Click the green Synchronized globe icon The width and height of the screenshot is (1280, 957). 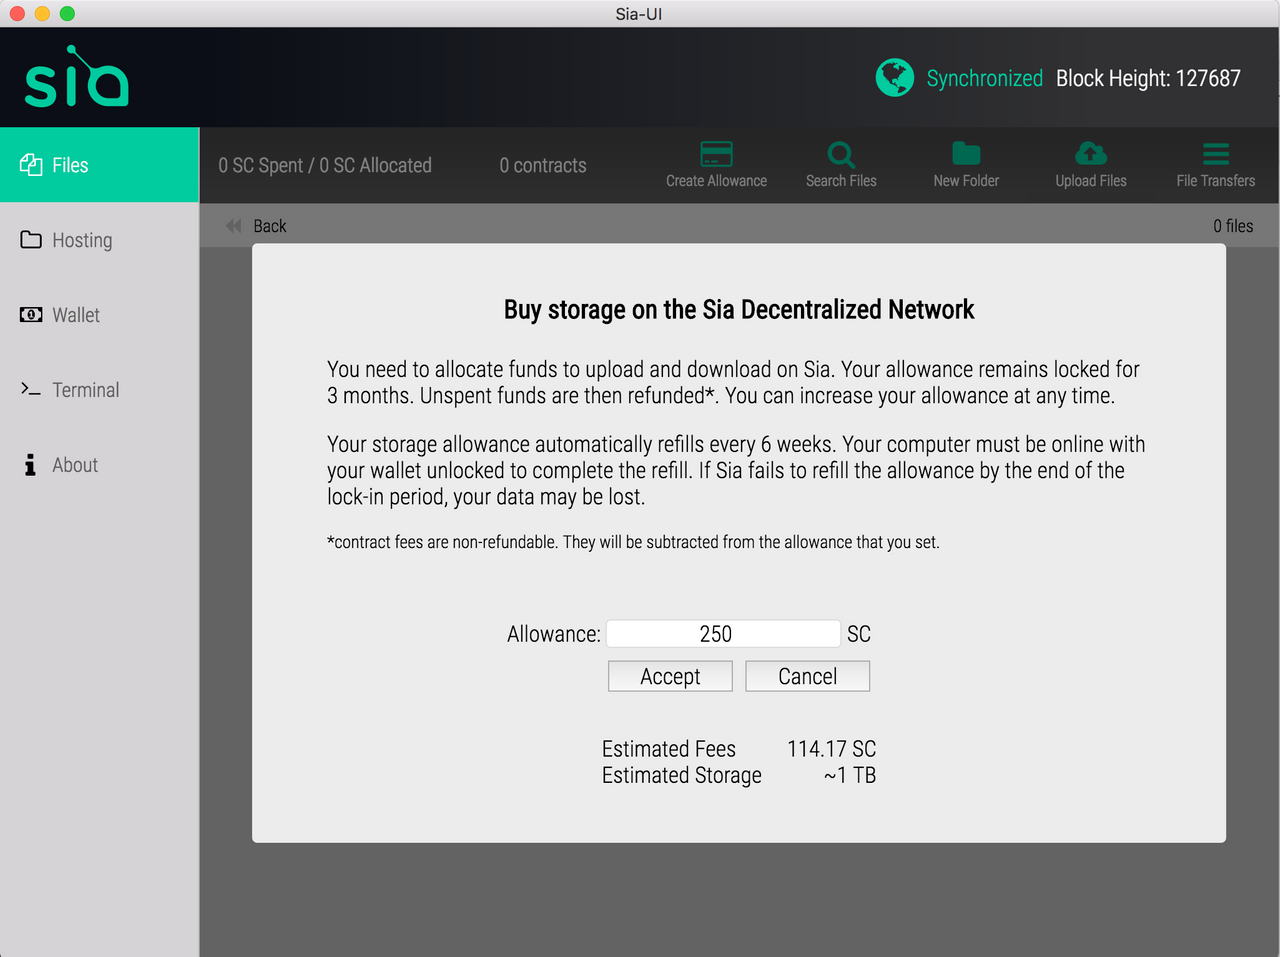coord(894,77)
